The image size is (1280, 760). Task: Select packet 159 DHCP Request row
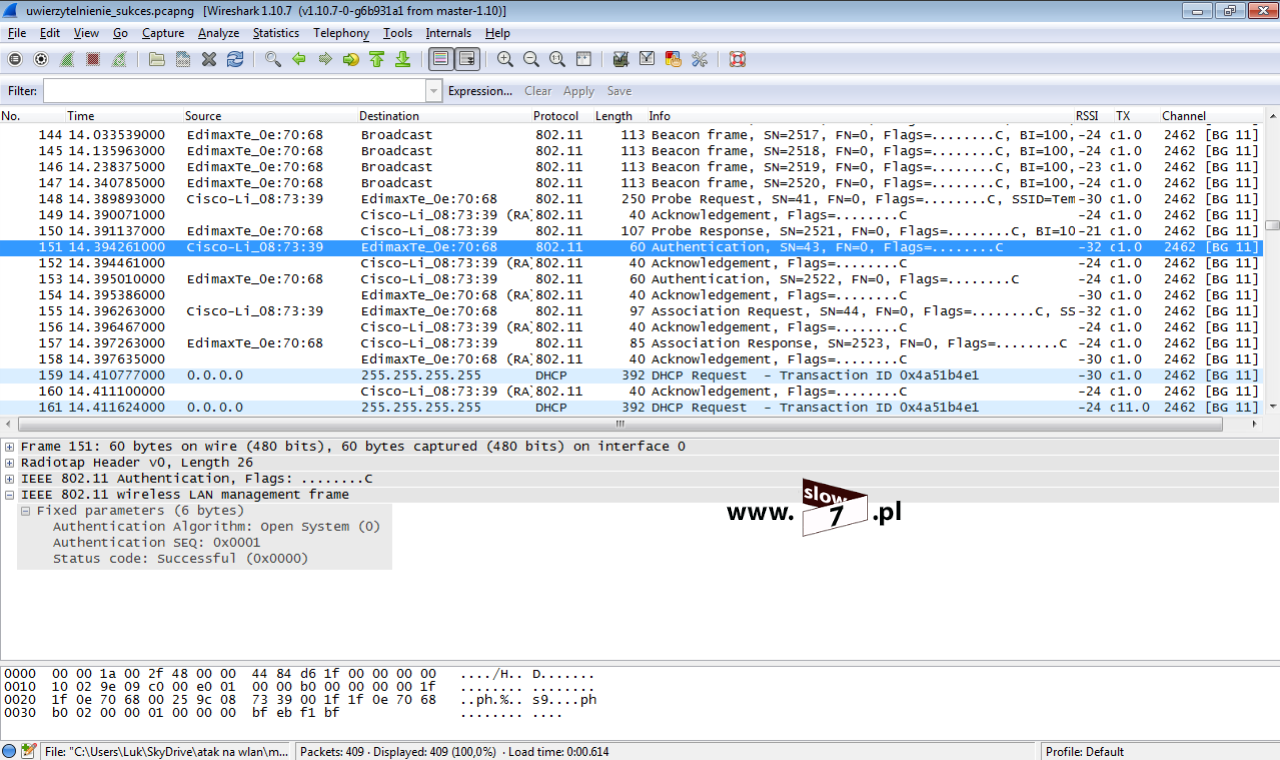pos(632,375)
